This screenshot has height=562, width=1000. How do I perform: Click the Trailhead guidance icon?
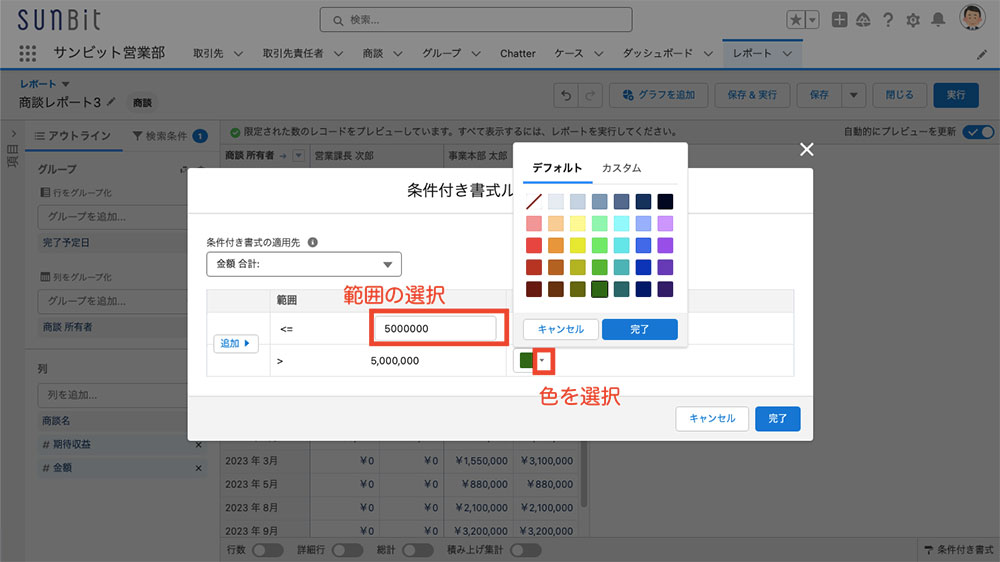coord(863,20)
